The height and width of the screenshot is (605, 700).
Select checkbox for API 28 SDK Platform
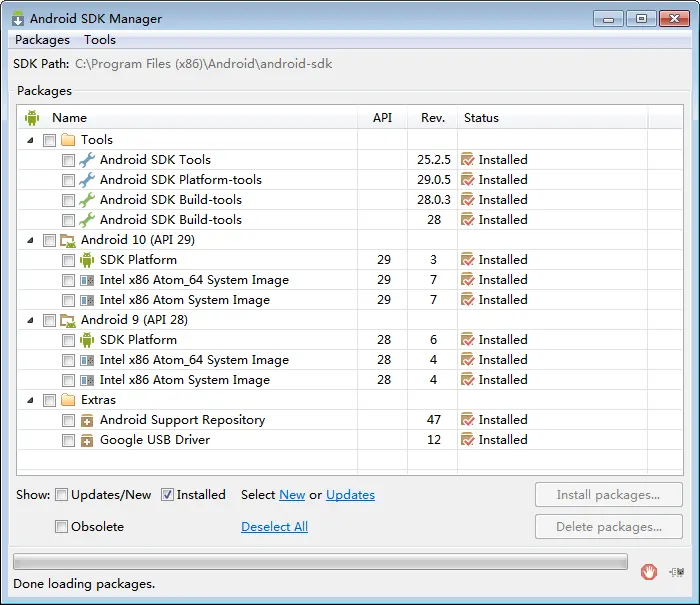tap(68, 340)
